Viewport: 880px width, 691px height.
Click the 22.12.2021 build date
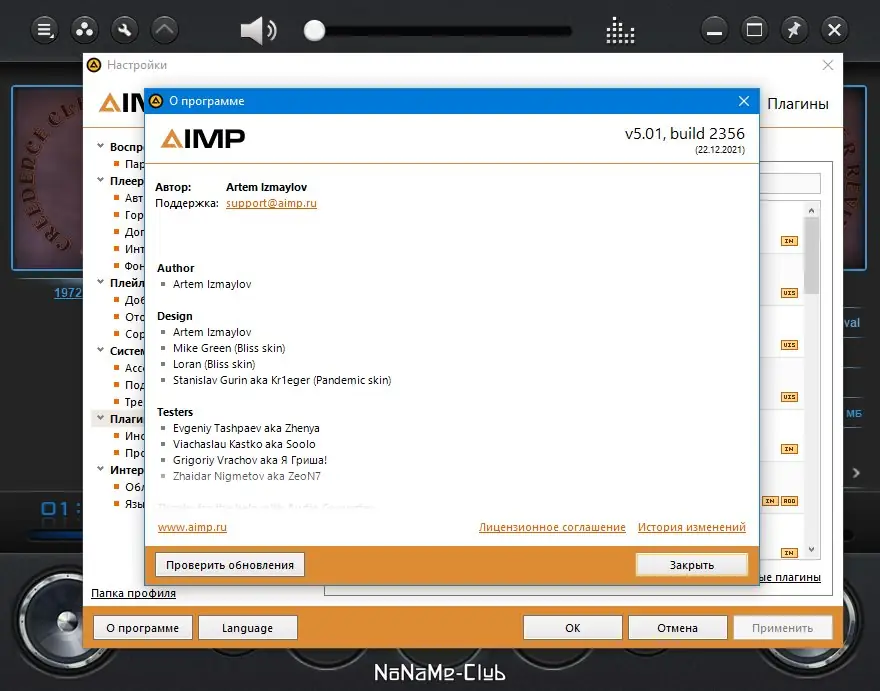click(719, 150)
